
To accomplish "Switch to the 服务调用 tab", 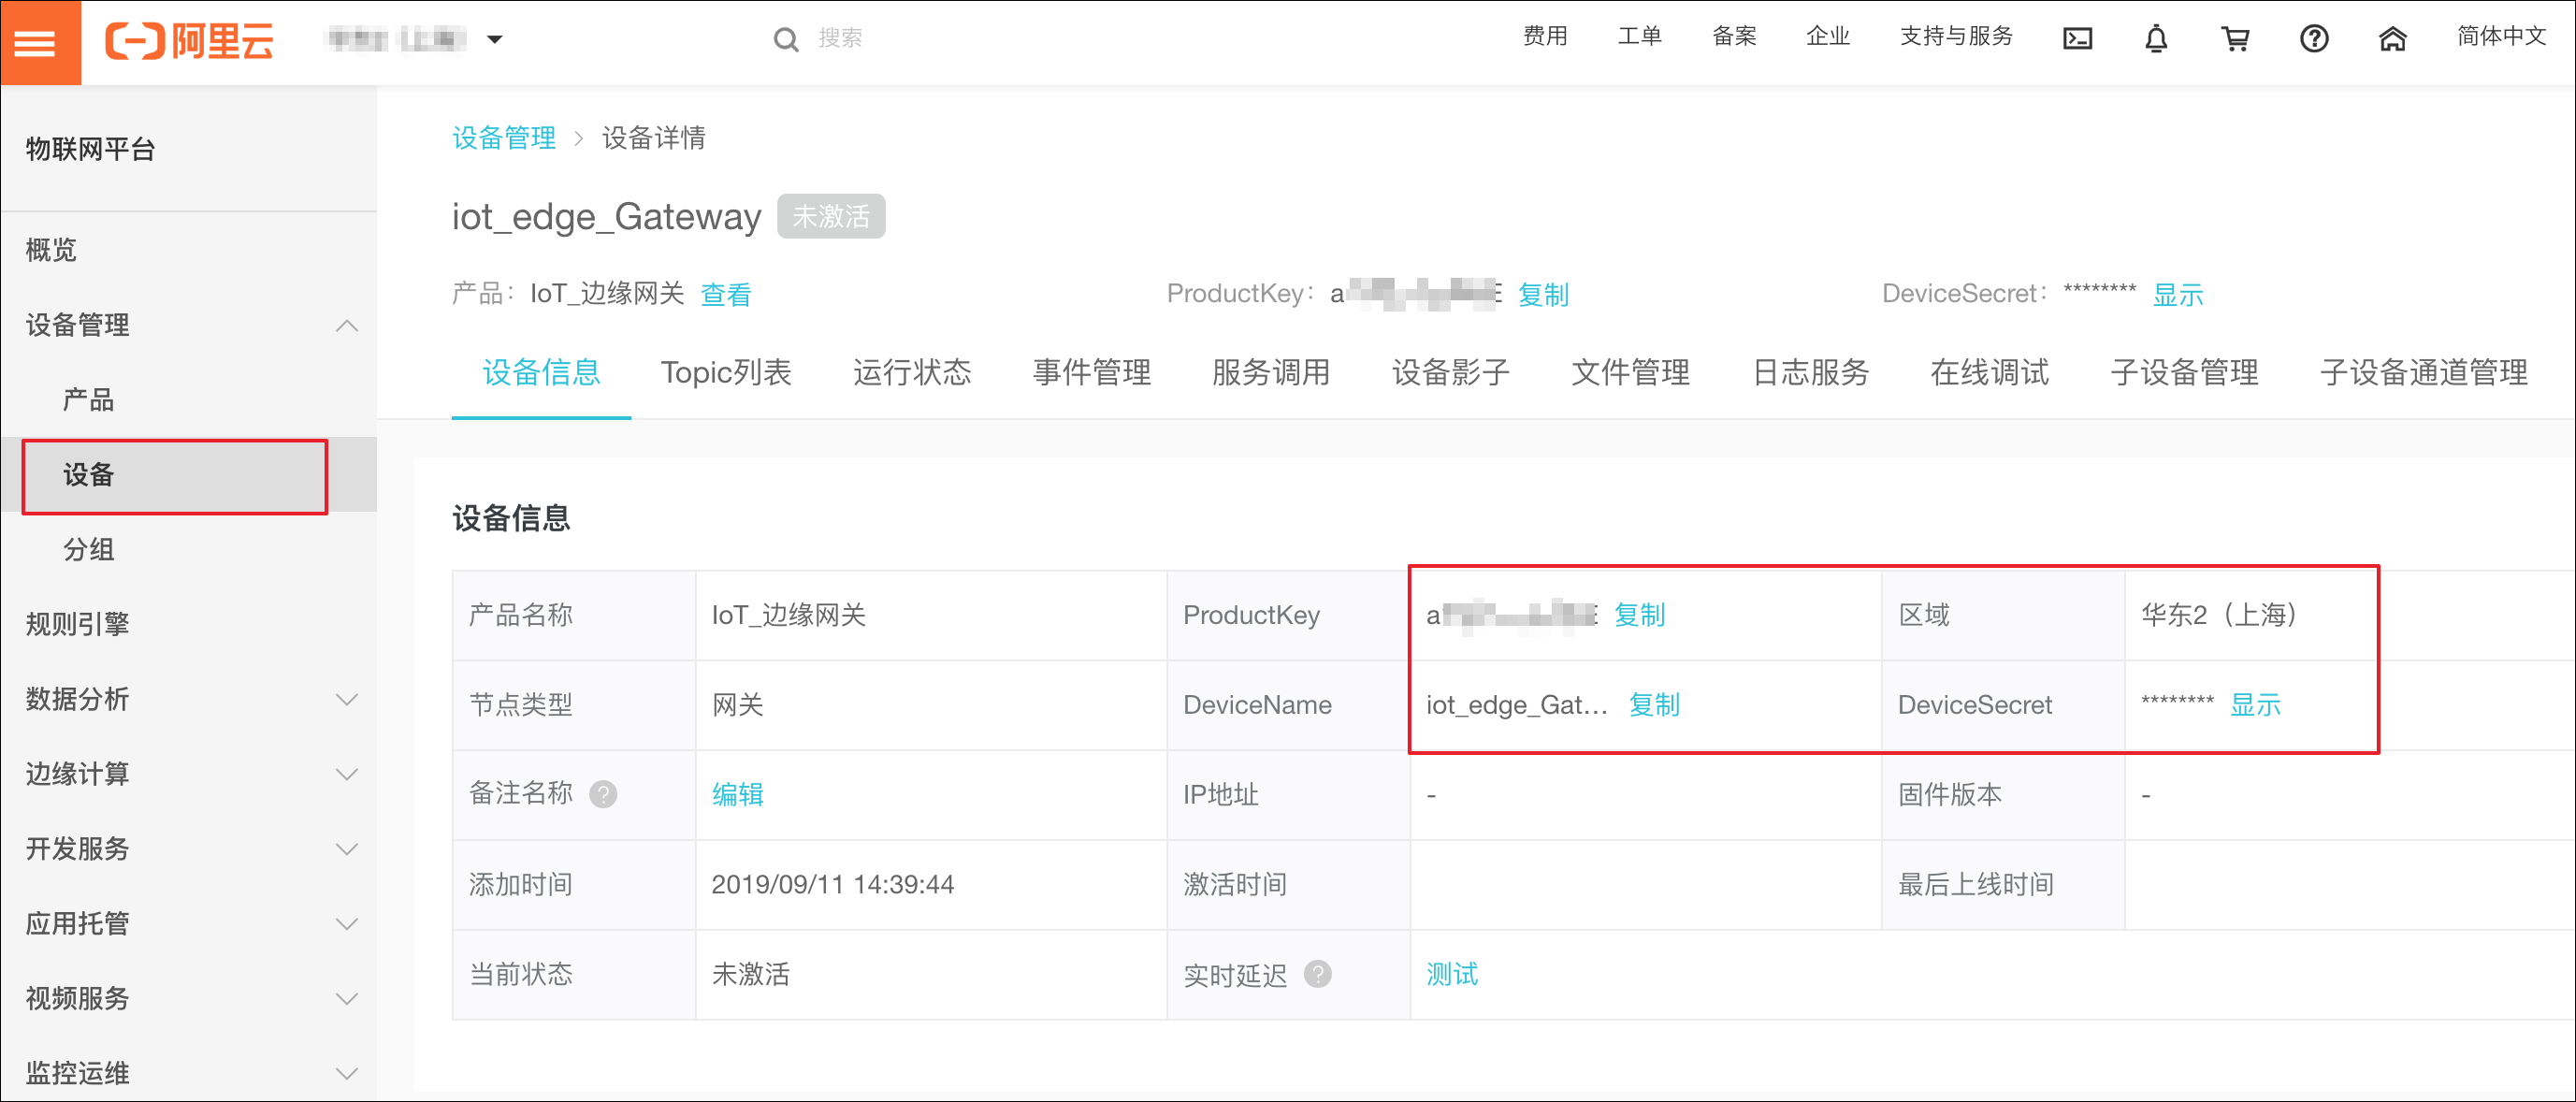I will tap(1270, 372).
